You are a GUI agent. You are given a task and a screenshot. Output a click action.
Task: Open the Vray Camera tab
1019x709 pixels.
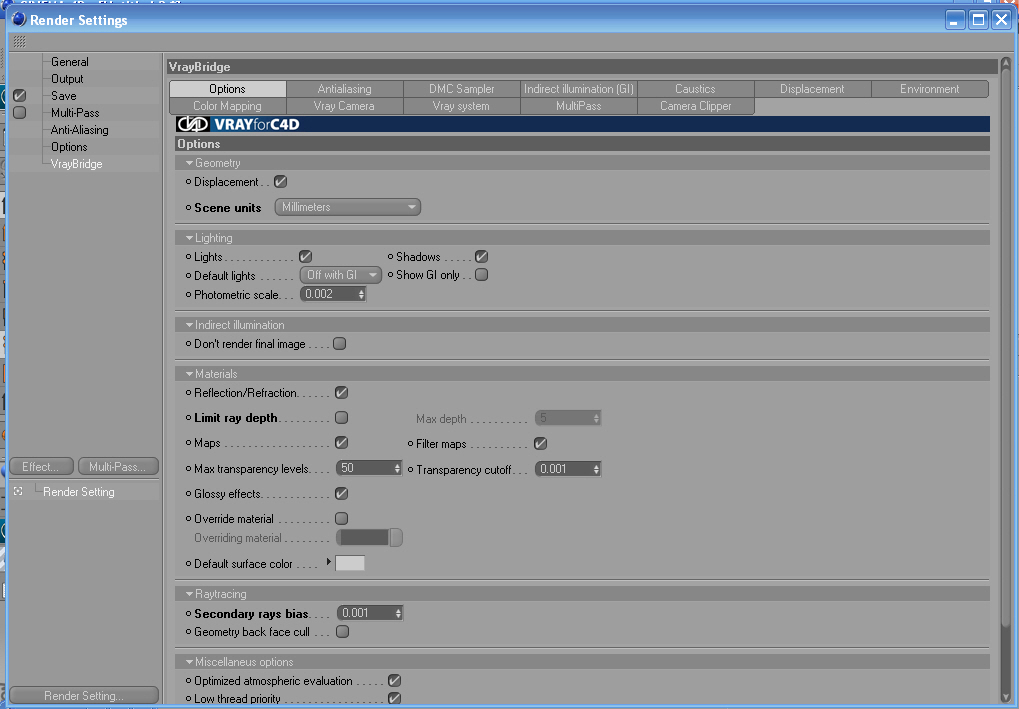click(x=344, y=106)
